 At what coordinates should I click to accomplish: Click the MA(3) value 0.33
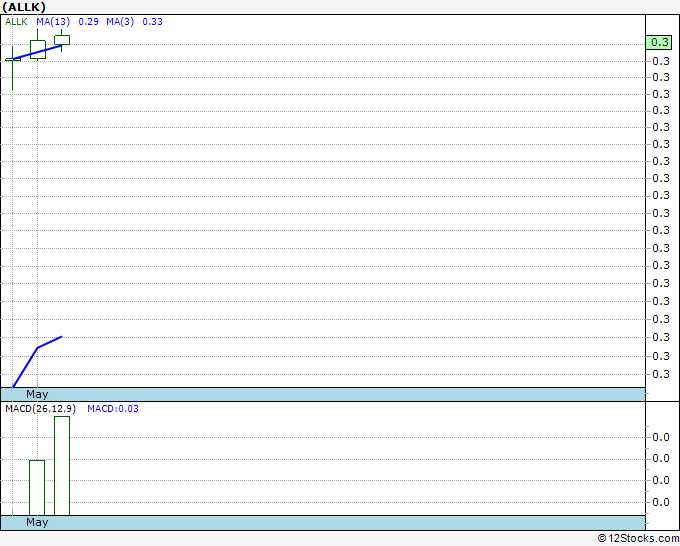[x=153, y=22]
